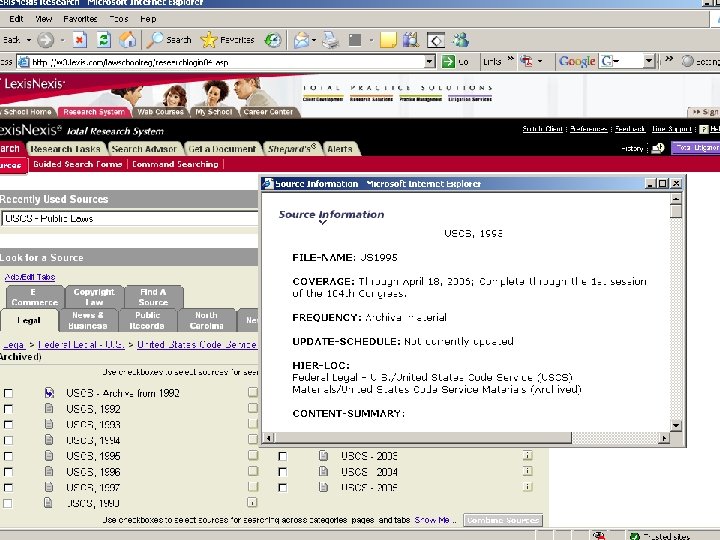Switch to the Get a Document tab

[222, 149]
